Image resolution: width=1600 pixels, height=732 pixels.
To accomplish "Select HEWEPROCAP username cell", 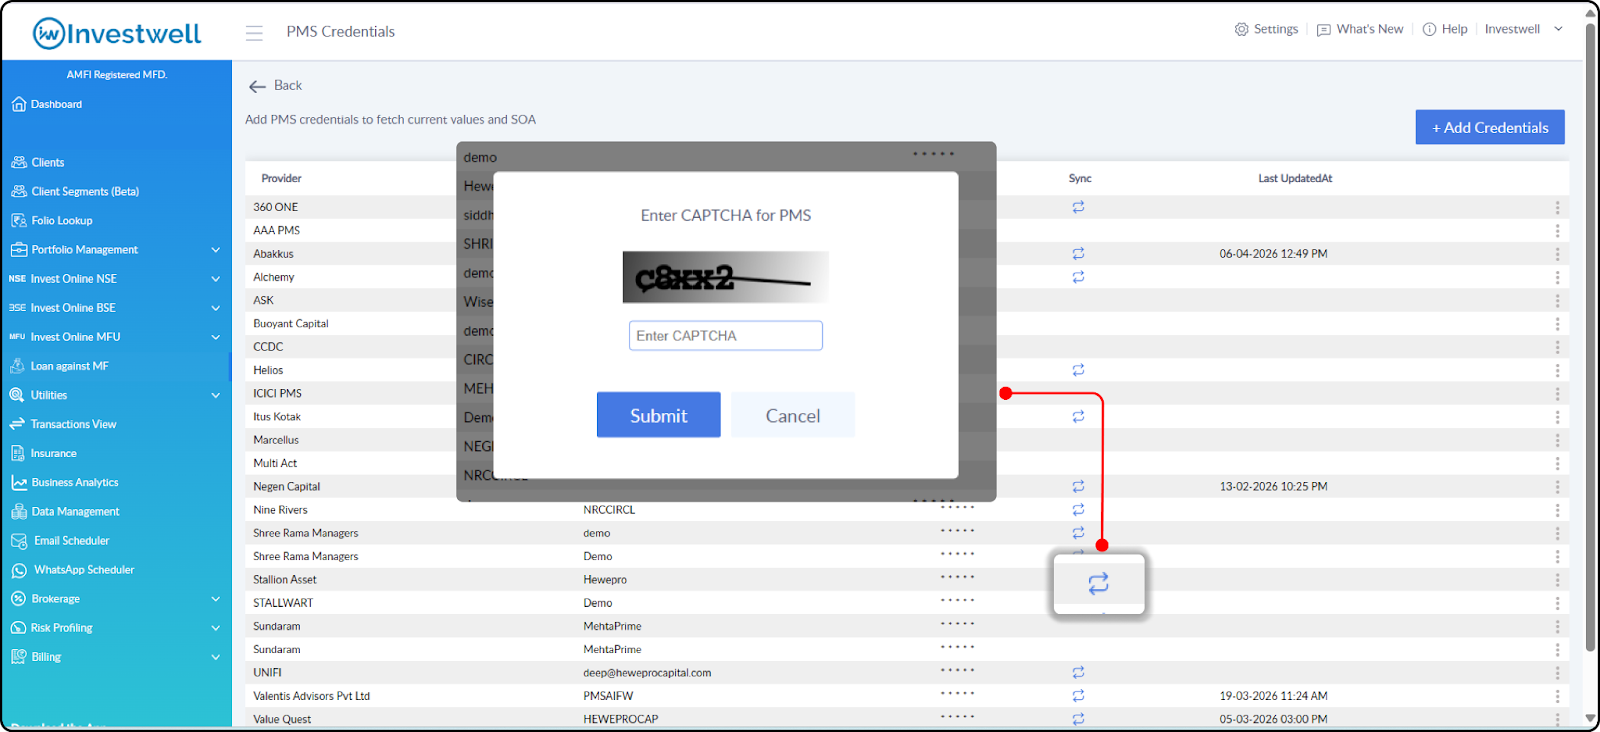I will tap(621, 719).
